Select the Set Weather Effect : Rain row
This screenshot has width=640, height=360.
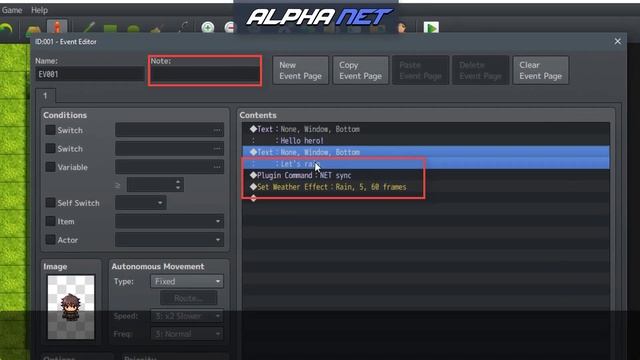tap(426, 187)
